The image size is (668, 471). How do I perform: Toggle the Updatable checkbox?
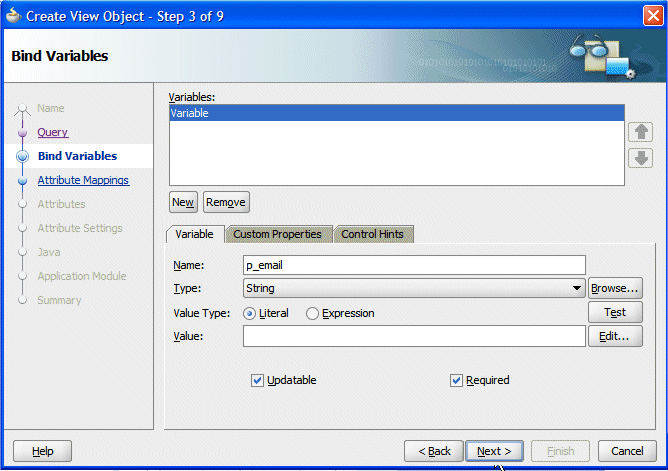click(257, 380)
